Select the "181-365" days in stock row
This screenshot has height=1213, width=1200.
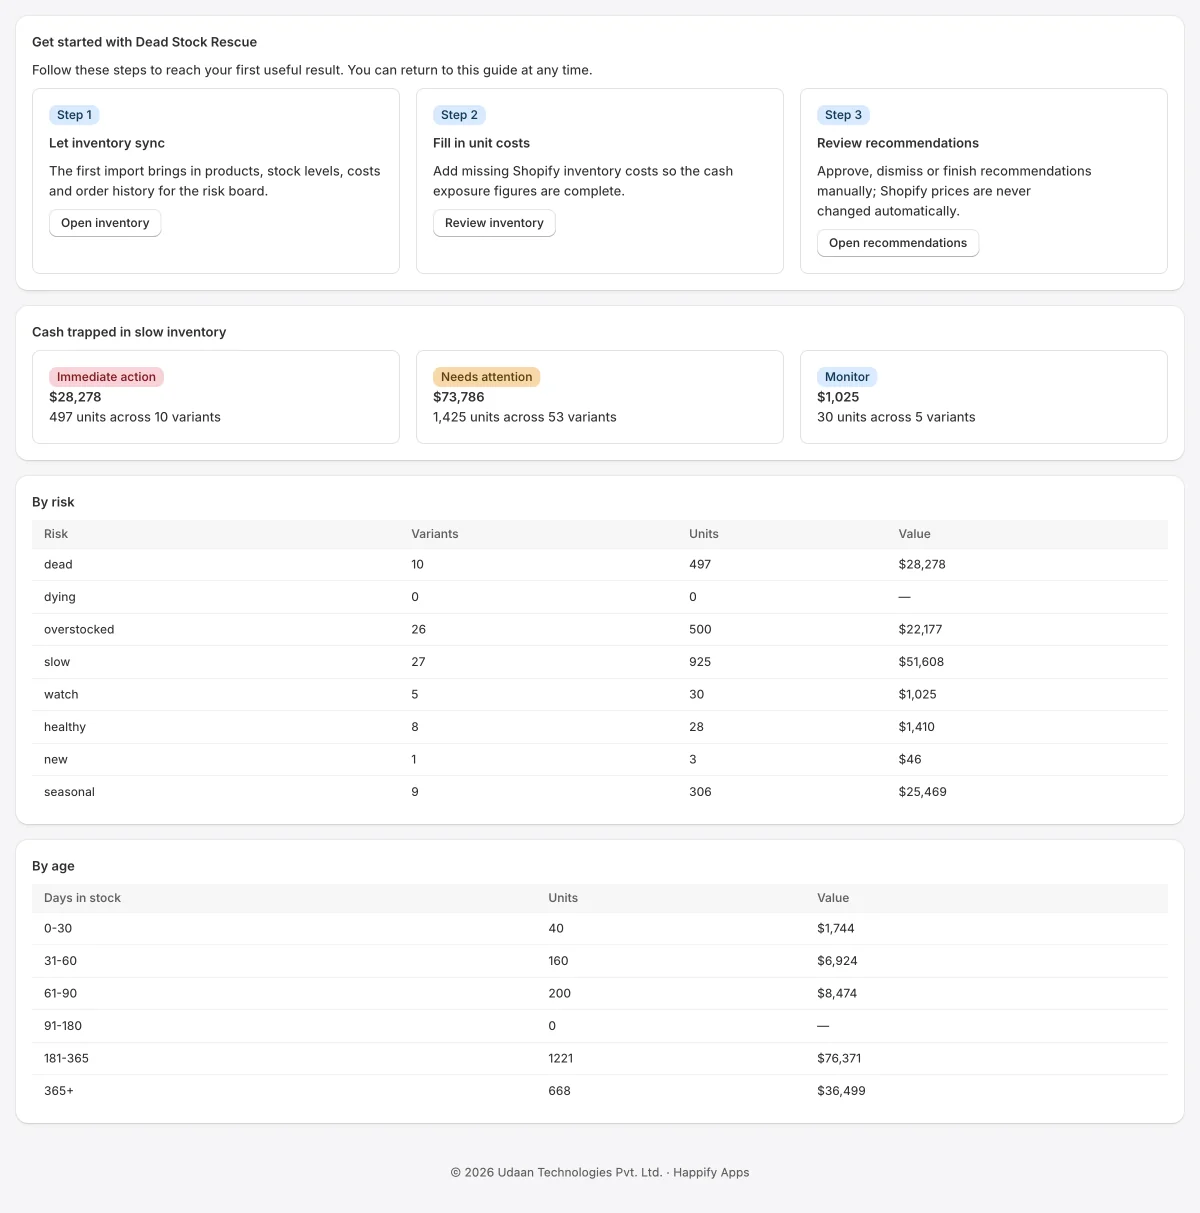[x=600, y=1059]
